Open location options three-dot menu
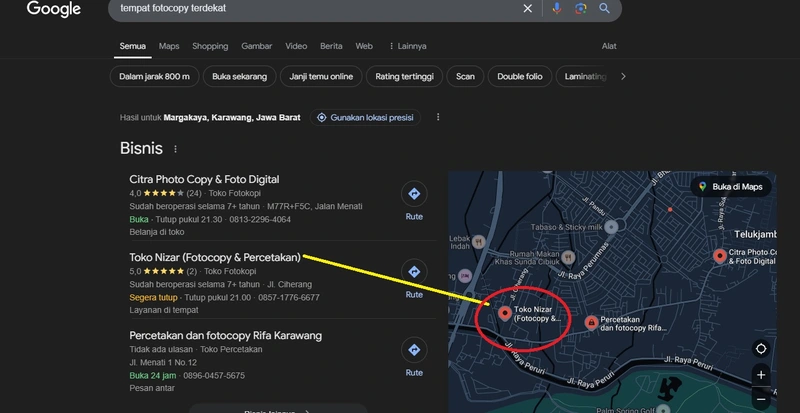The width and height of the screenshot is (800, 413). 438,117
